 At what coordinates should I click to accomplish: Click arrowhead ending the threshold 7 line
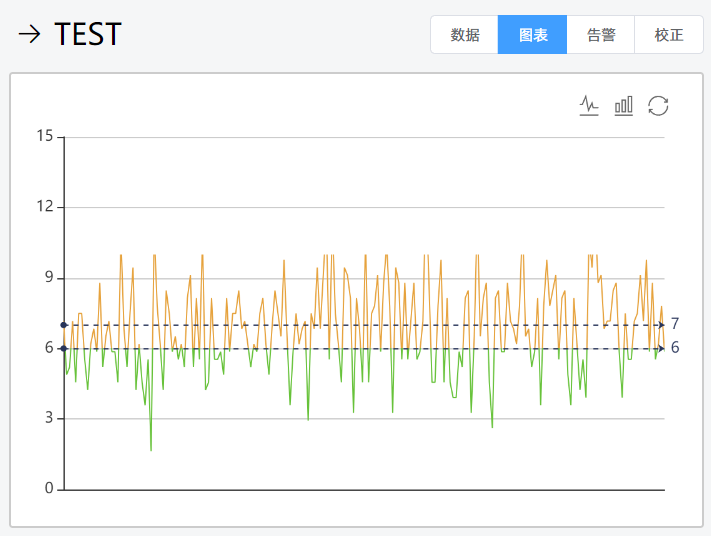tap(661, 325)
